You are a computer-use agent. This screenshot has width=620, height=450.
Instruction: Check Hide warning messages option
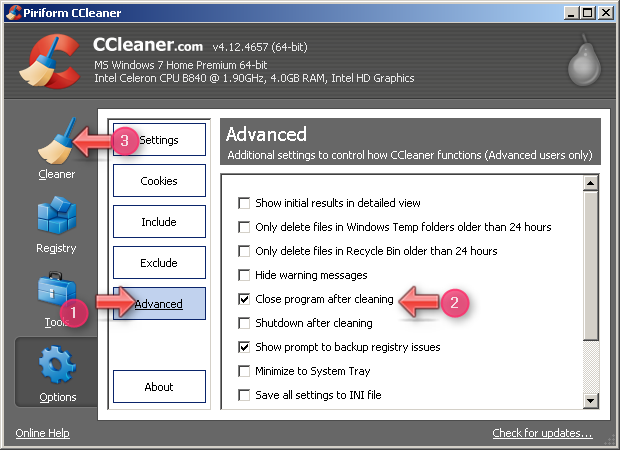click(x=244, y=275)
